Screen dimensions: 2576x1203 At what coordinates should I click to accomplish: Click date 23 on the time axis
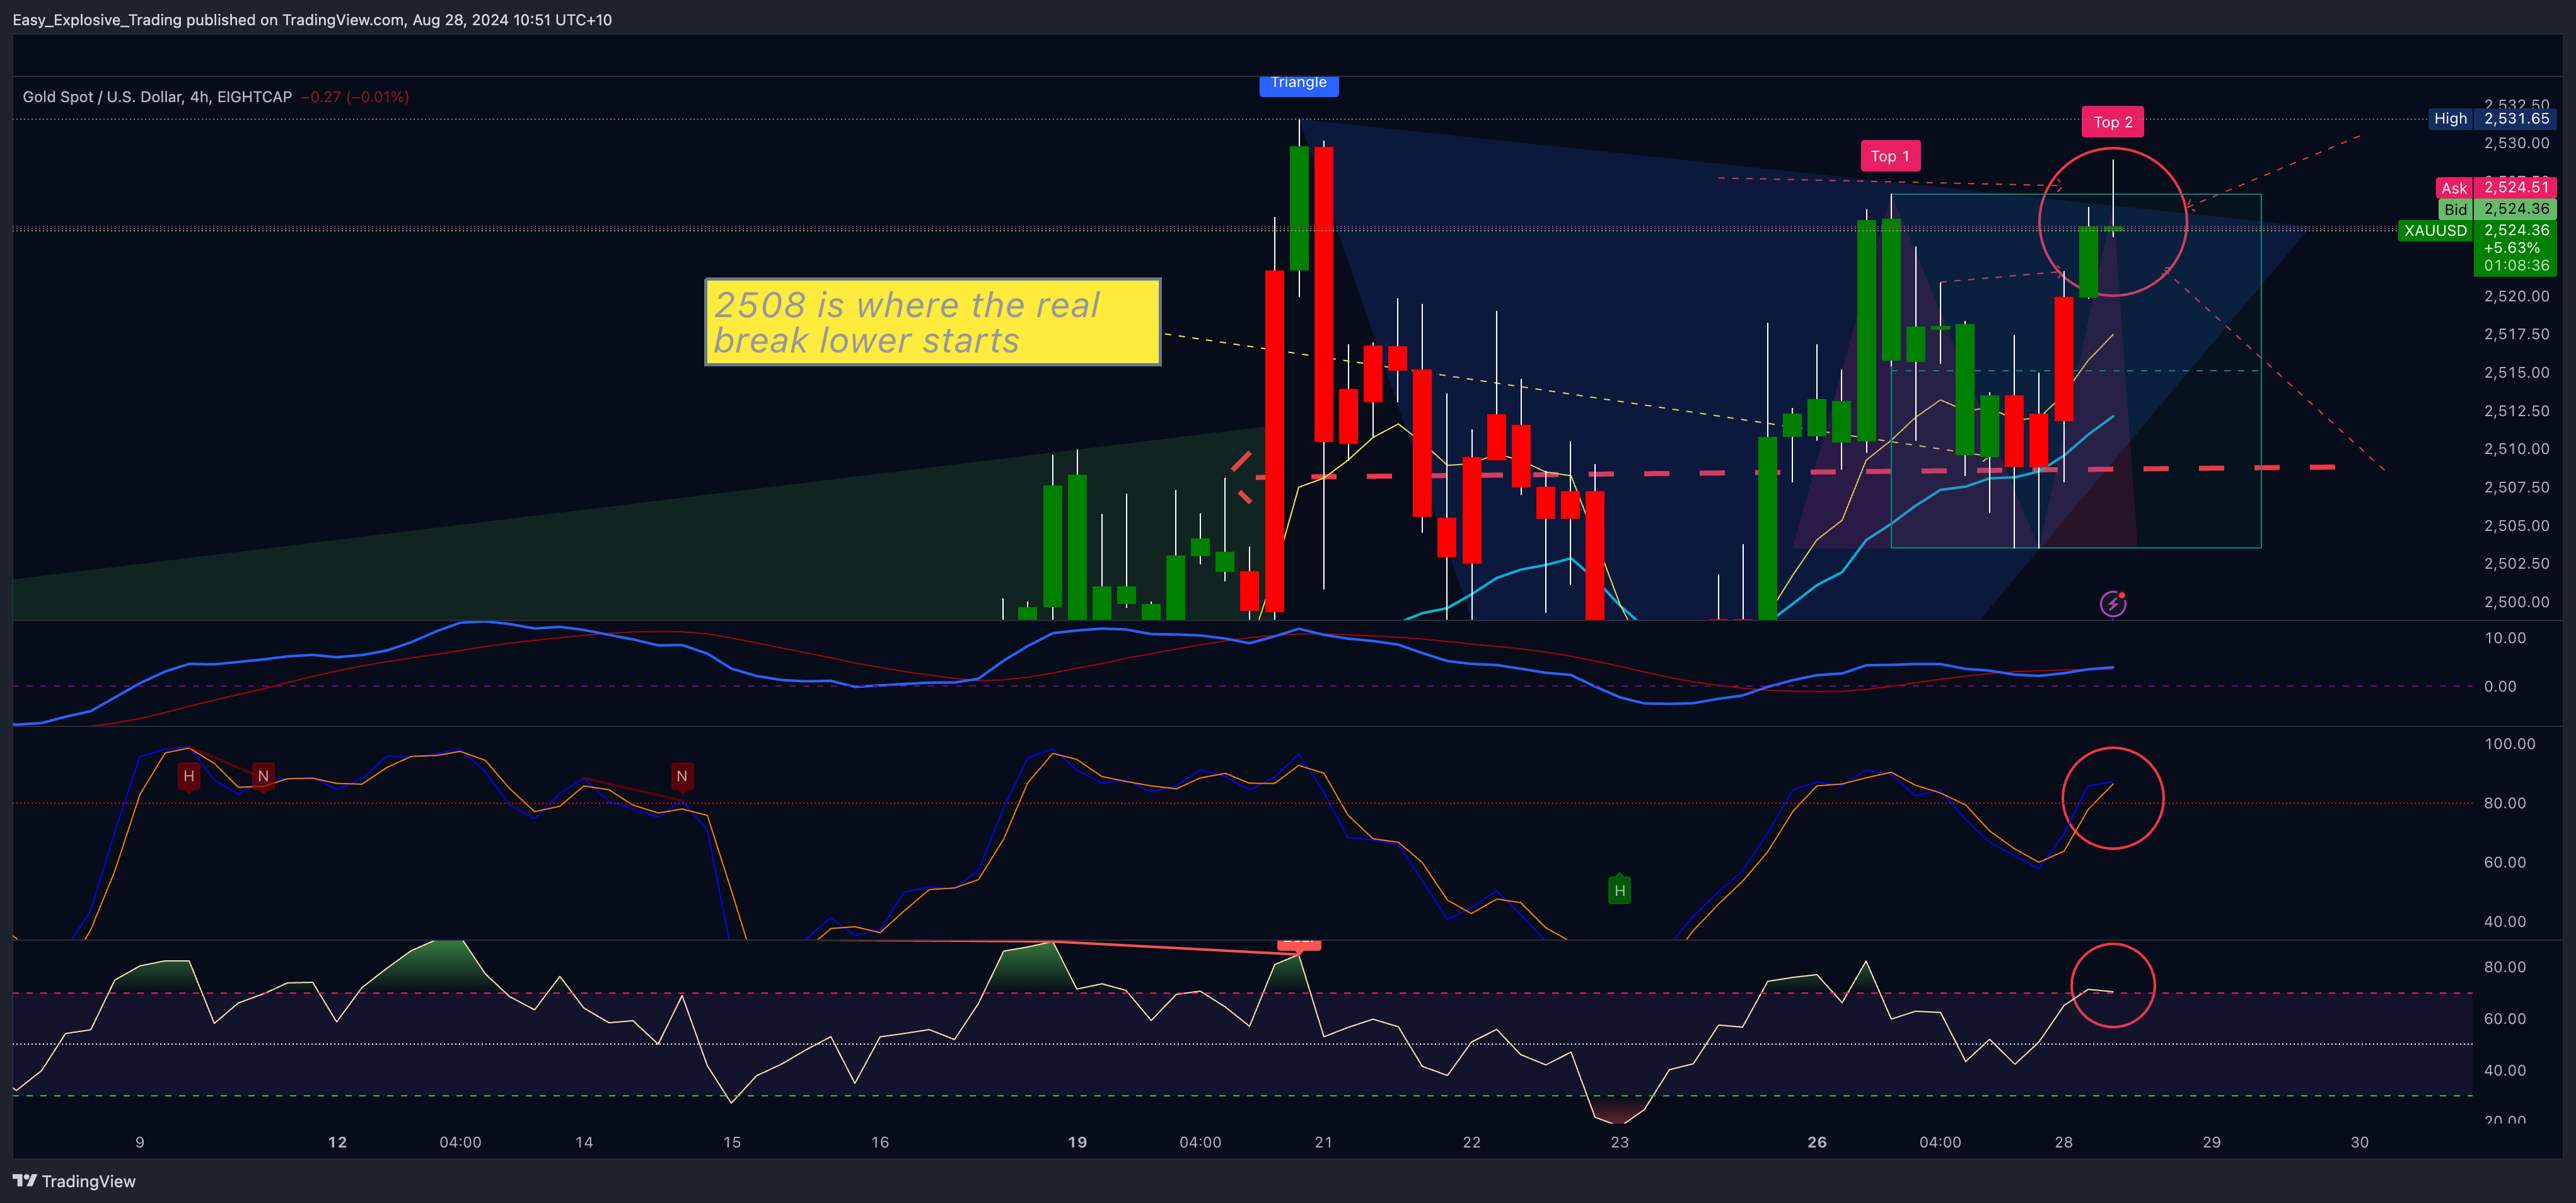(x=1619, y=1142)
